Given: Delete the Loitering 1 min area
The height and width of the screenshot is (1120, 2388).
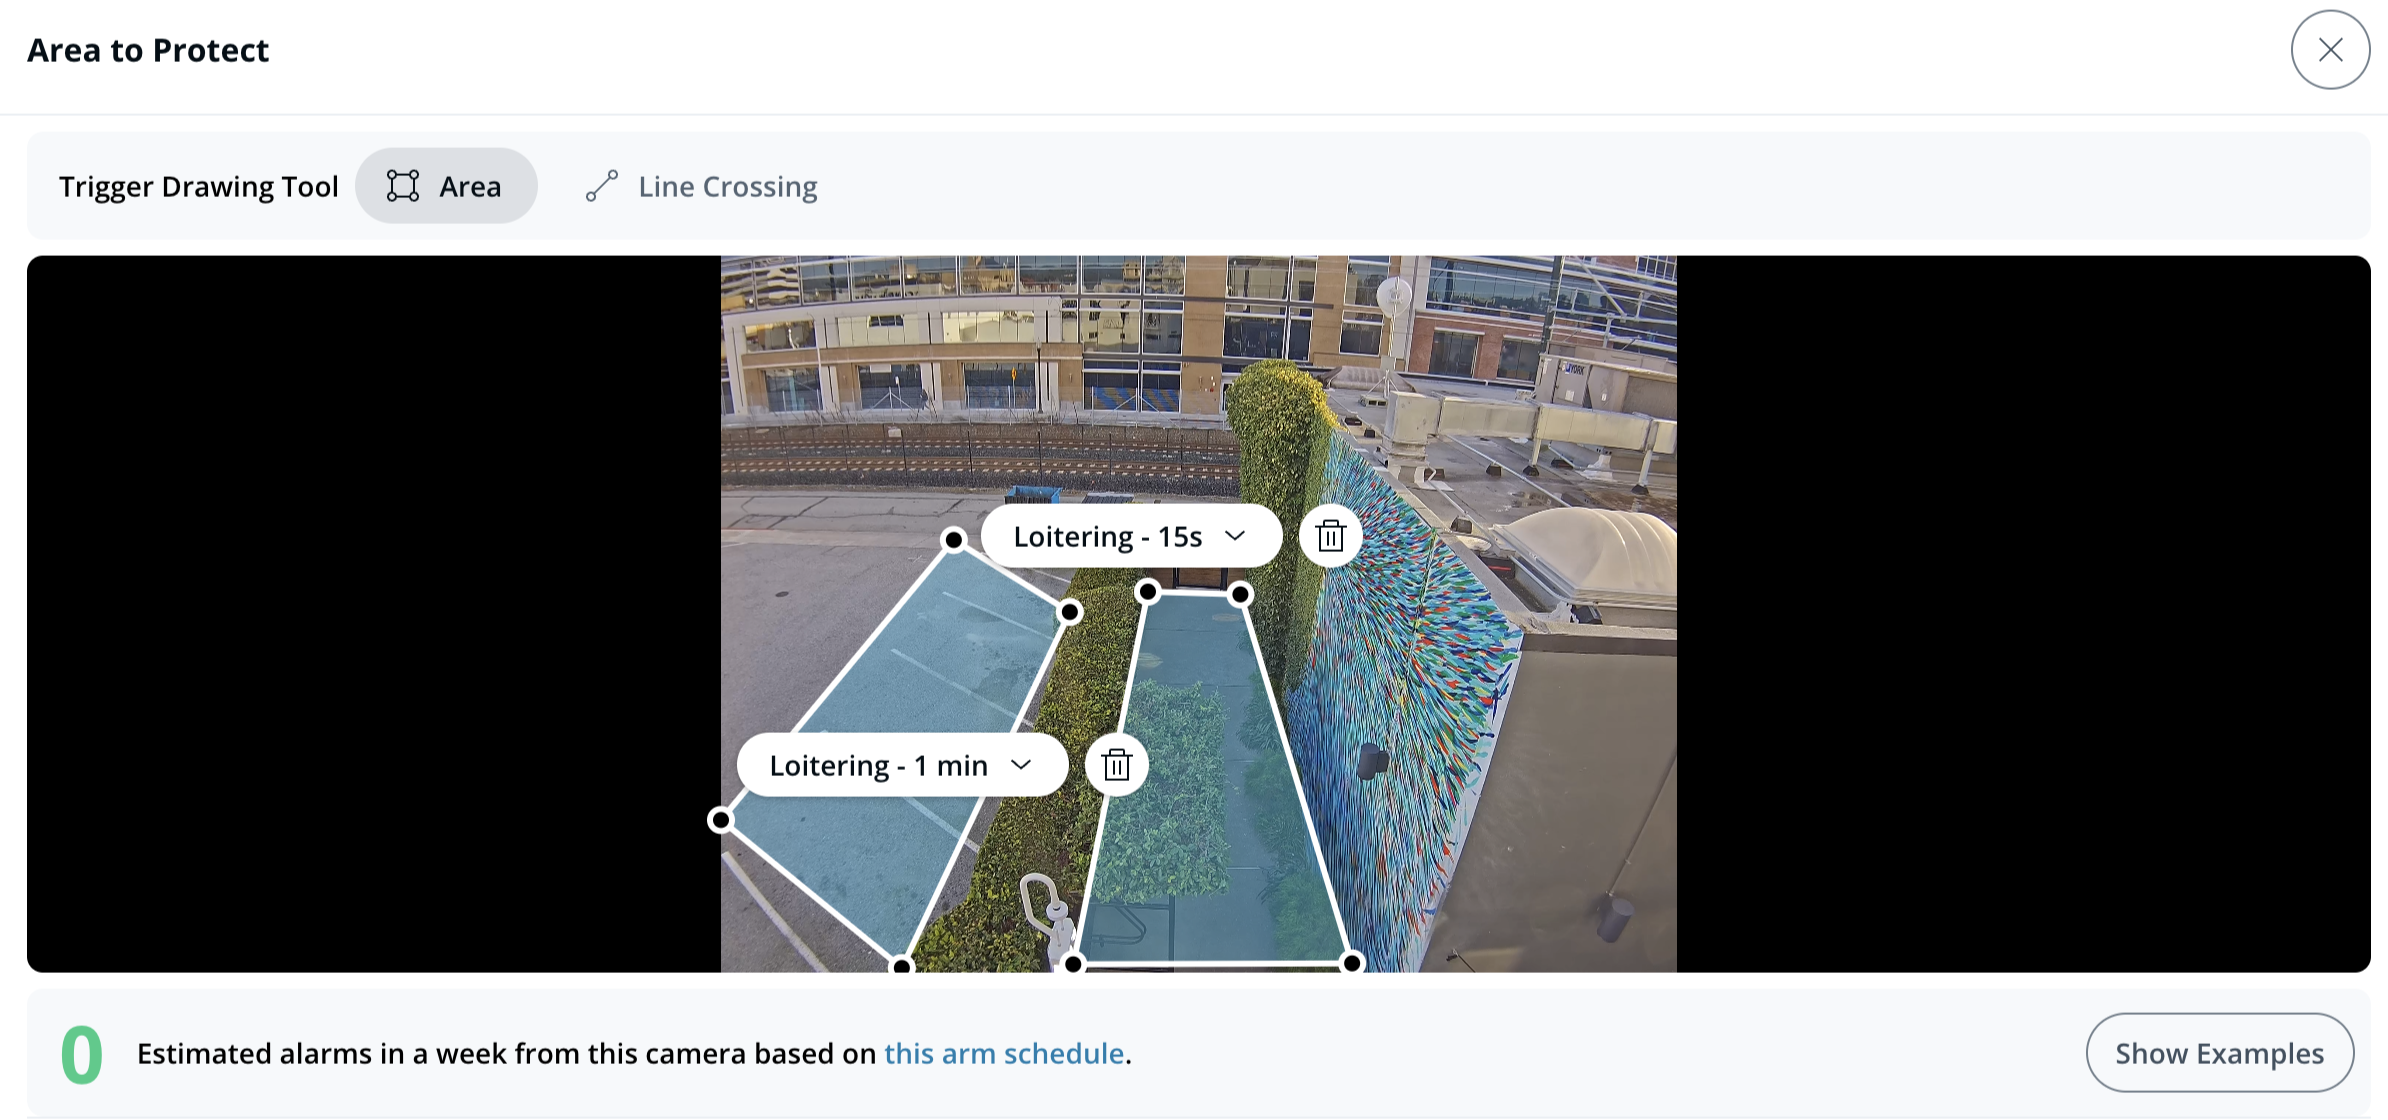Looking at the screenshot, I should tap(1116, 766).
